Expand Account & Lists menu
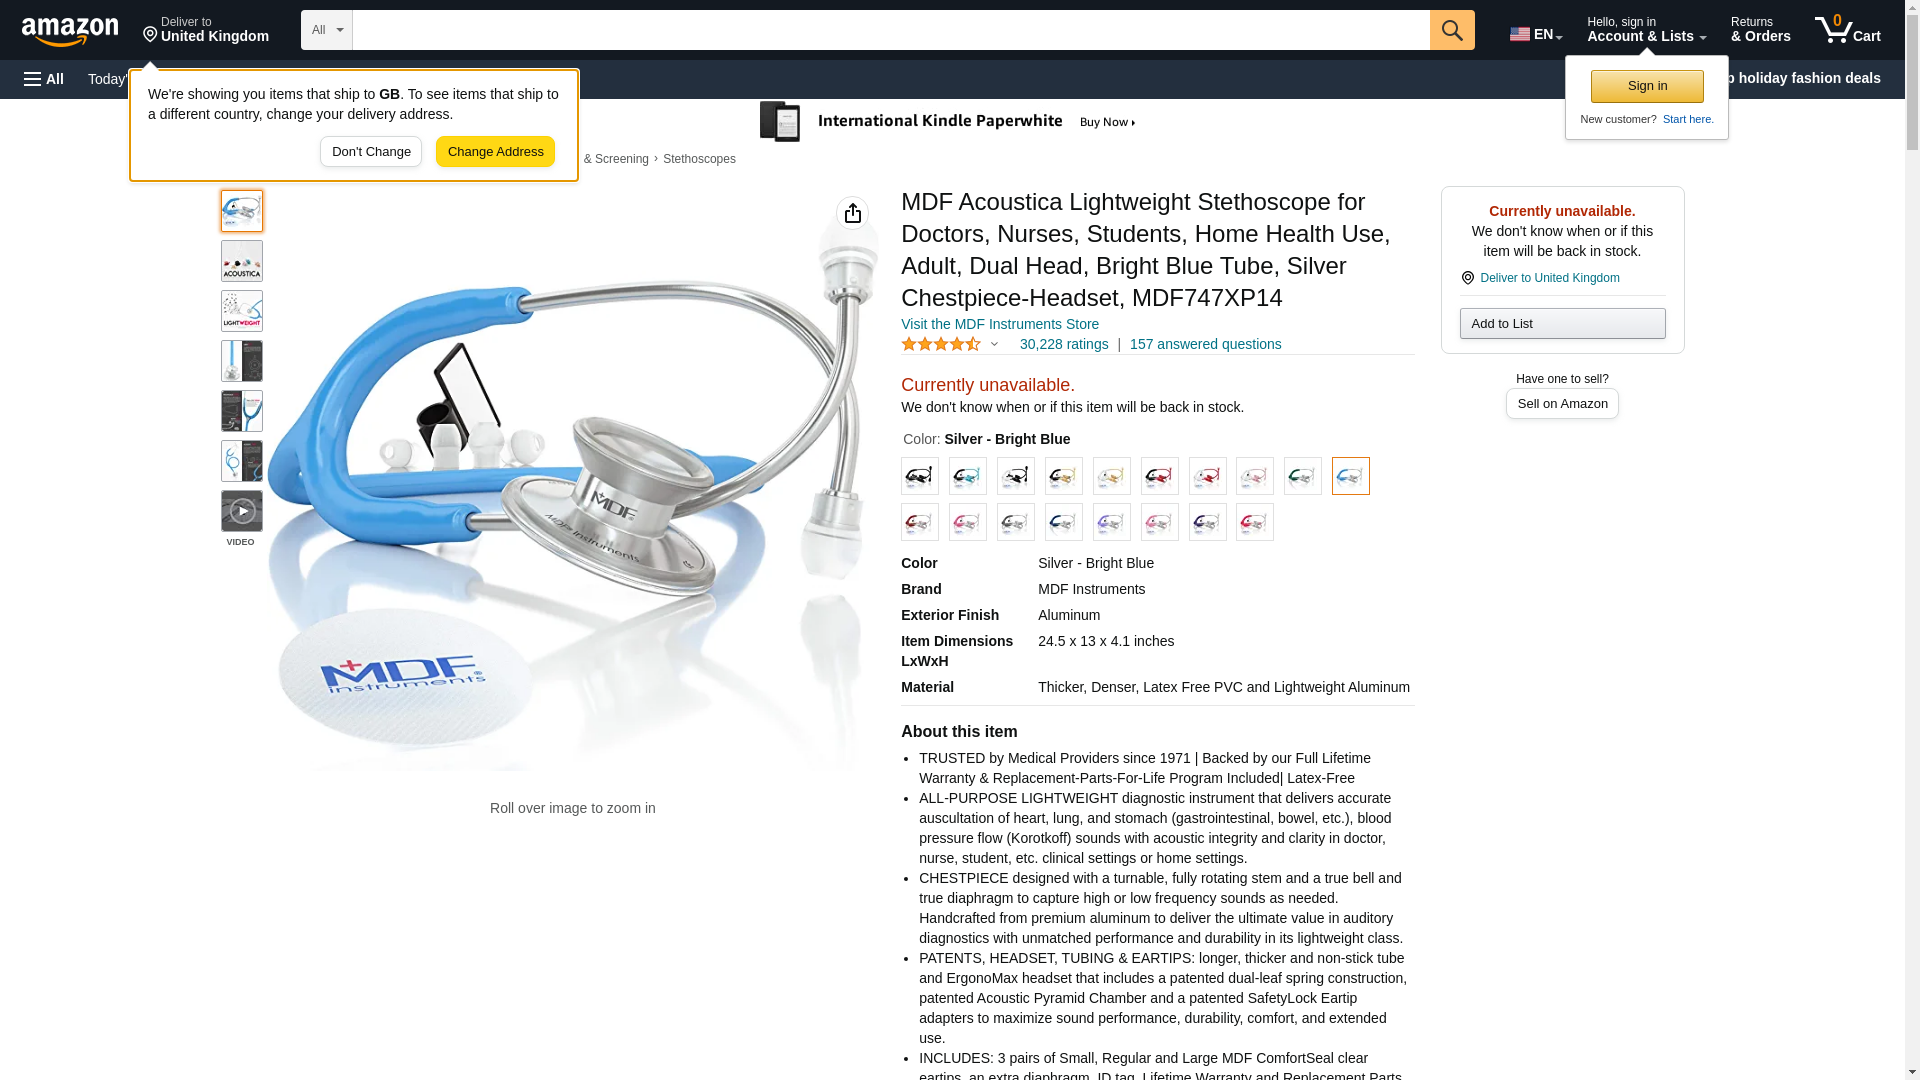The width and height of the screenshot is (1920, 1080). 1646,30
